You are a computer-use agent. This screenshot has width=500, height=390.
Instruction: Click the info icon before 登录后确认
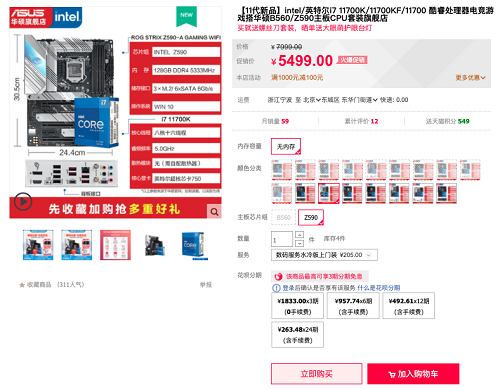click(276, 288)
